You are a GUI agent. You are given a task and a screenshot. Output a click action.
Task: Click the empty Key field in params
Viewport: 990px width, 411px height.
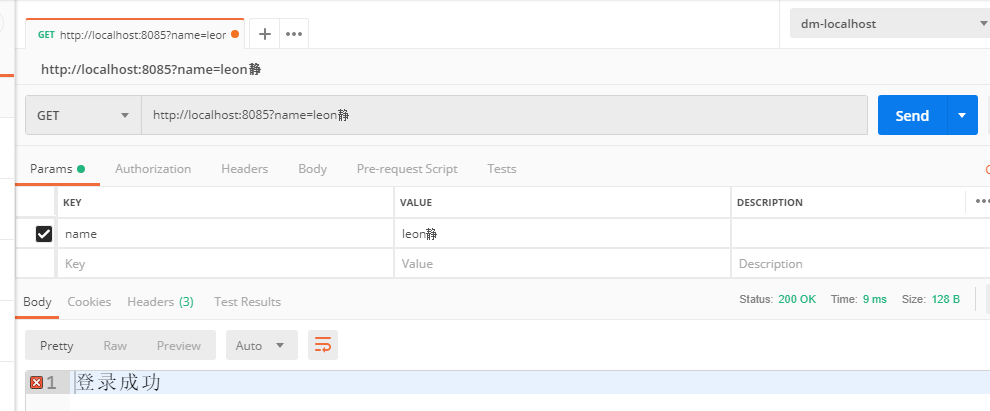click(x=225, y=264)
